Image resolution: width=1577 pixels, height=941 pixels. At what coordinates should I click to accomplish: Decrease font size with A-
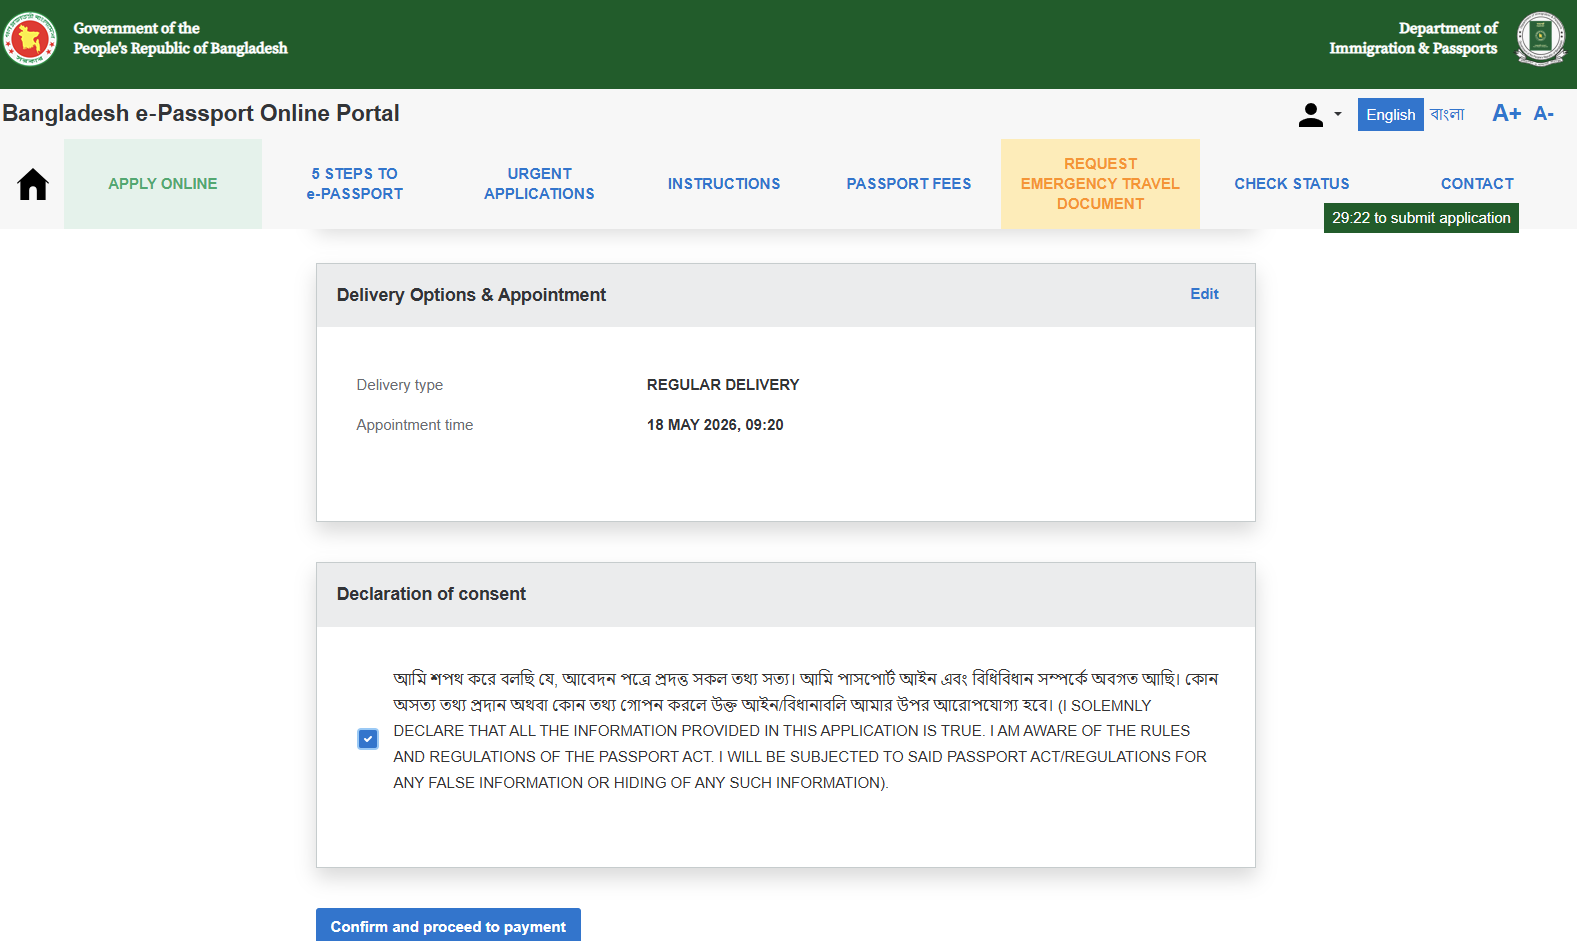[1544, 114]
